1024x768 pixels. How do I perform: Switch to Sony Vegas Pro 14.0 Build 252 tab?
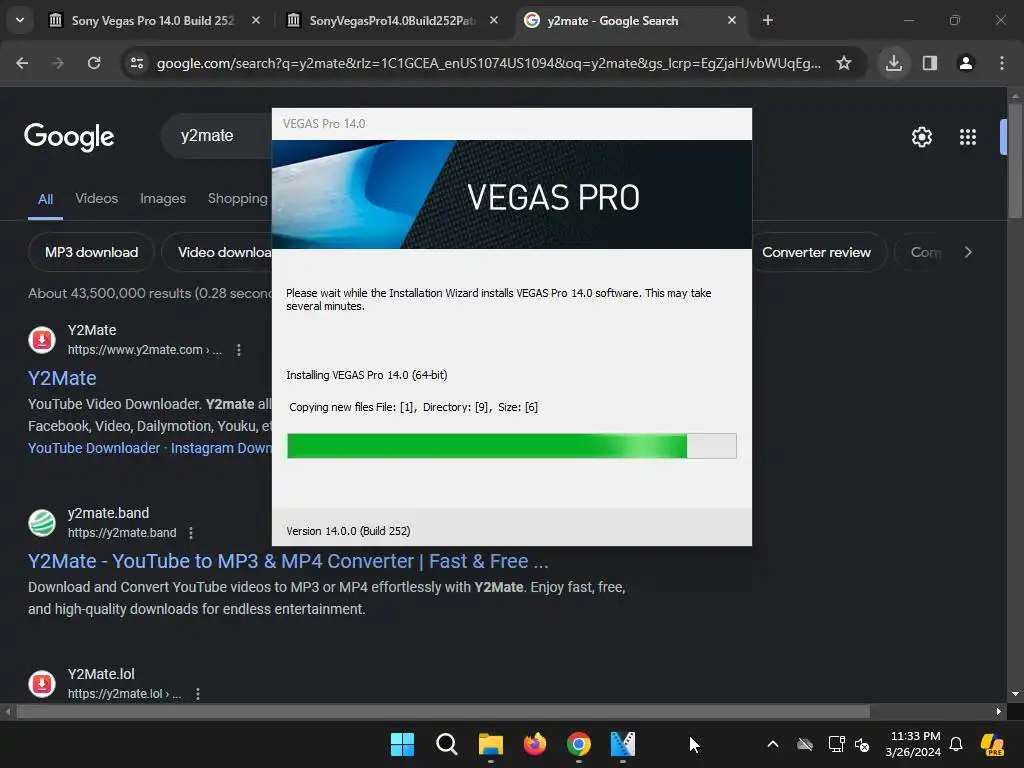(153, 20)
